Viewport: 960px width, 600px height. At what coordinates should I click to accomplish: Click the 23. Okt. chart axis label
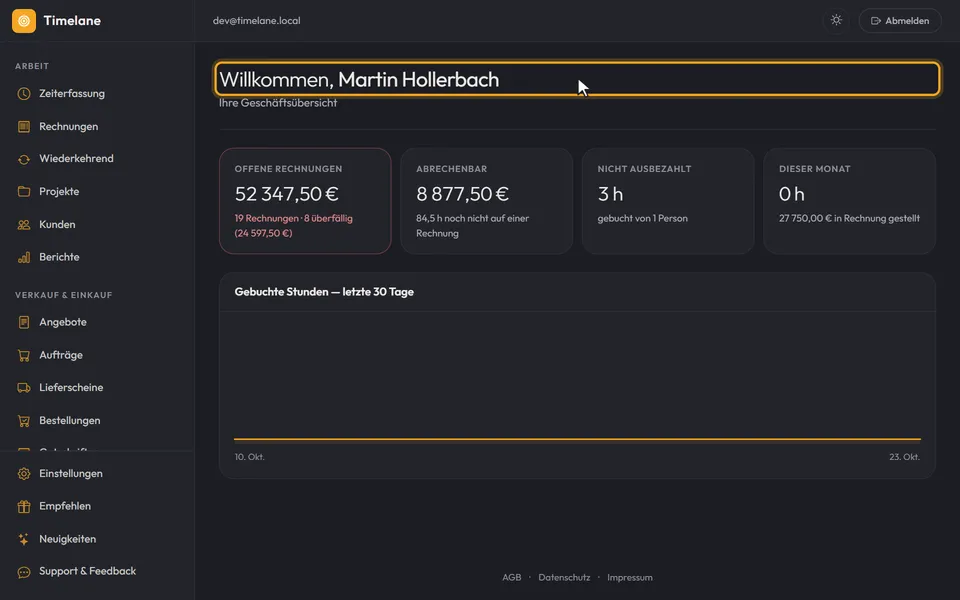point(904,457)
